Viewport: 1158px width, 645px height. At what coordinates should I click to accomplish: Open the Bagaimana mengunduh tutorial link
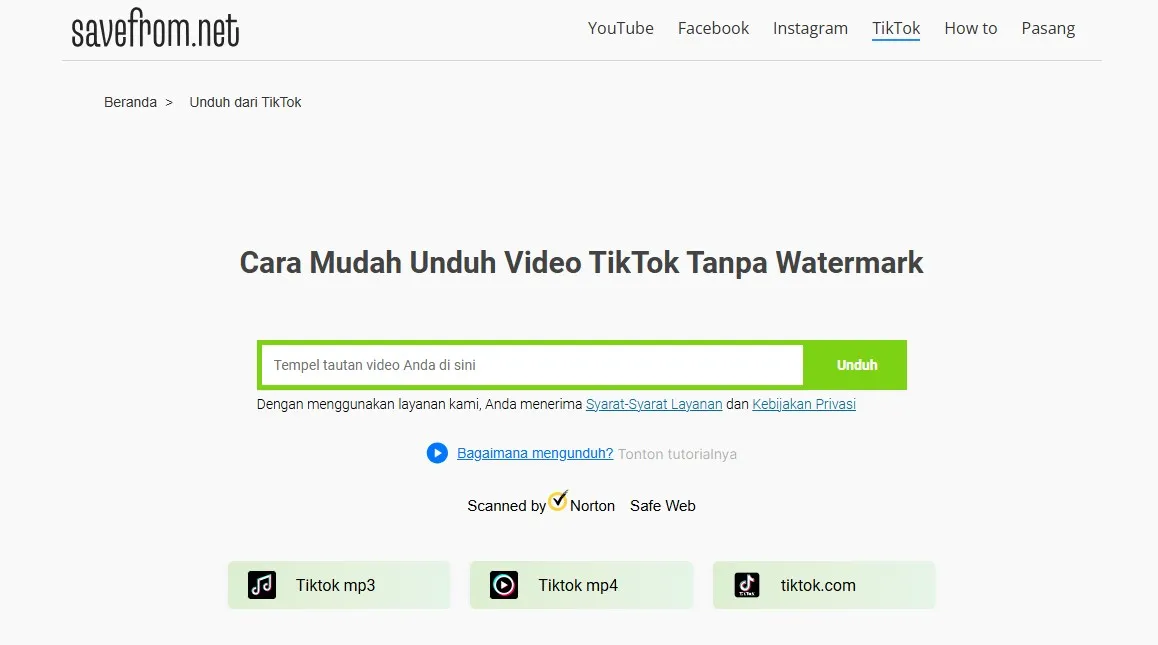[x=534, y=453]
